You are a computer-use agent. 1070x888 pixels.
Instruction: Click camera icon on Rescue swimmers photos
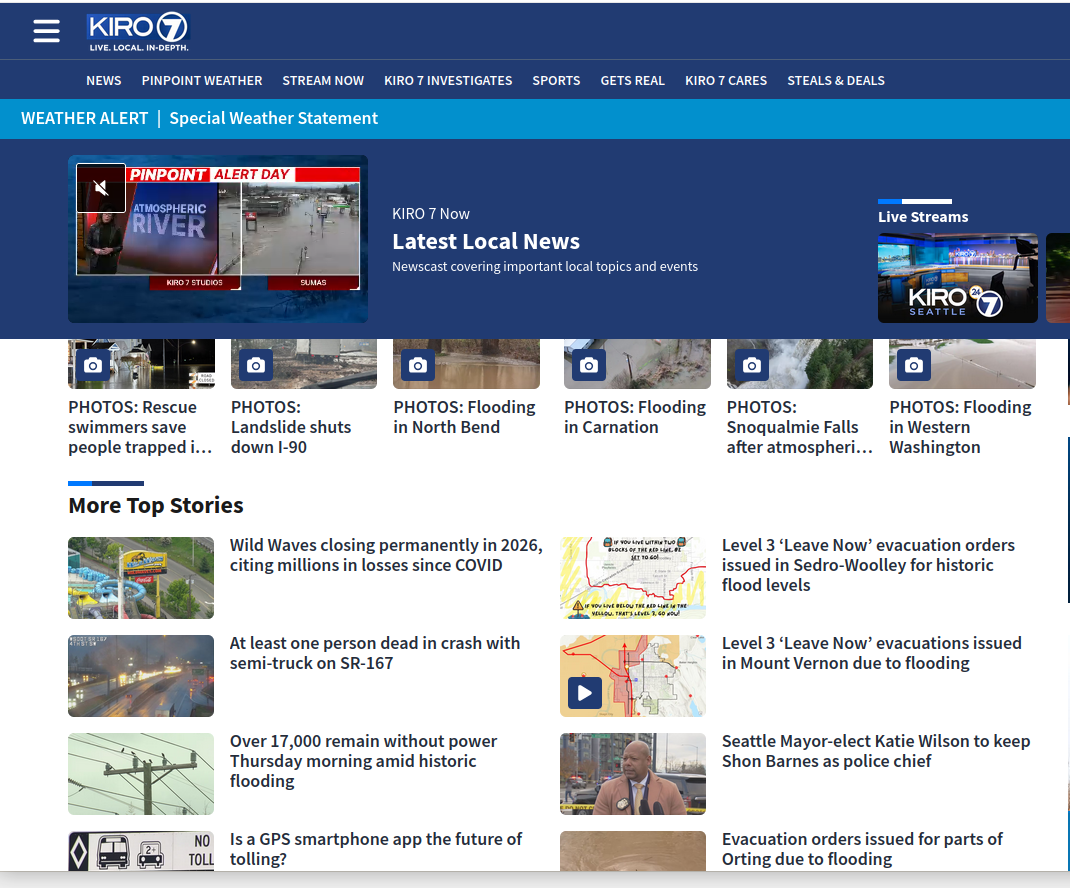coord(93,365)
